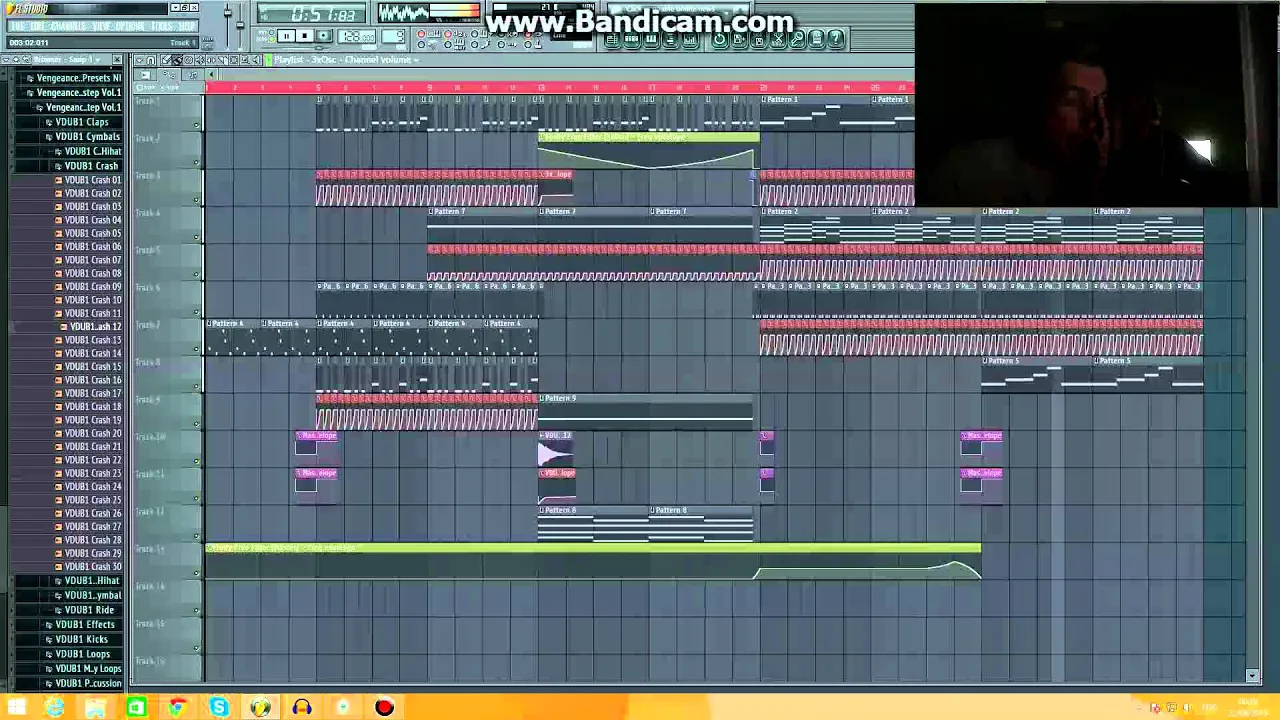Mute Track 1 in the playlist
Viewport: 1280px width, 720px height.
197,126
